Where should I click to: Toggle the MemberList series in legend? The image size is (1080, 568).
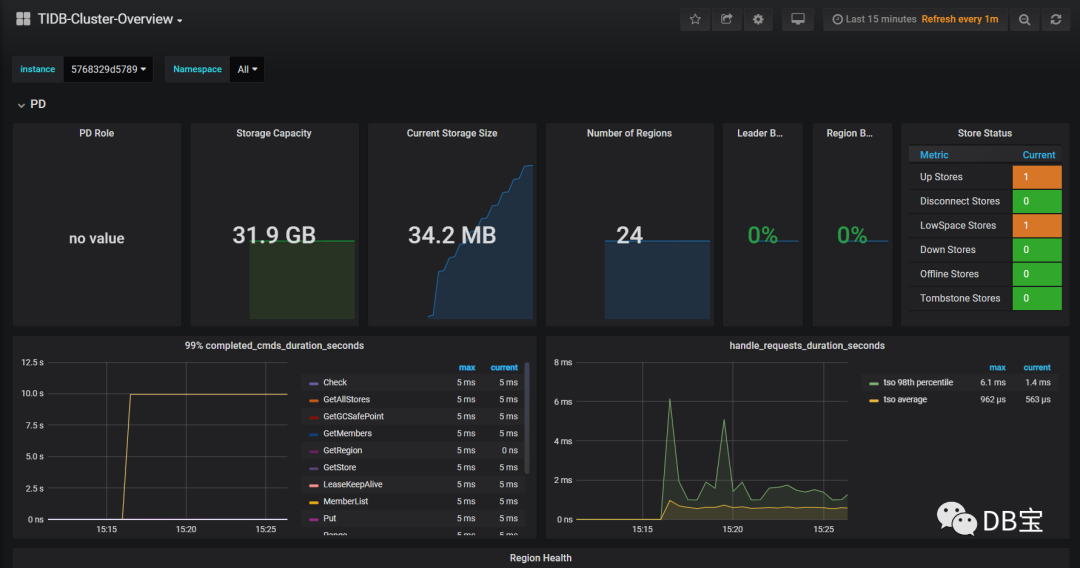(346, 501)
